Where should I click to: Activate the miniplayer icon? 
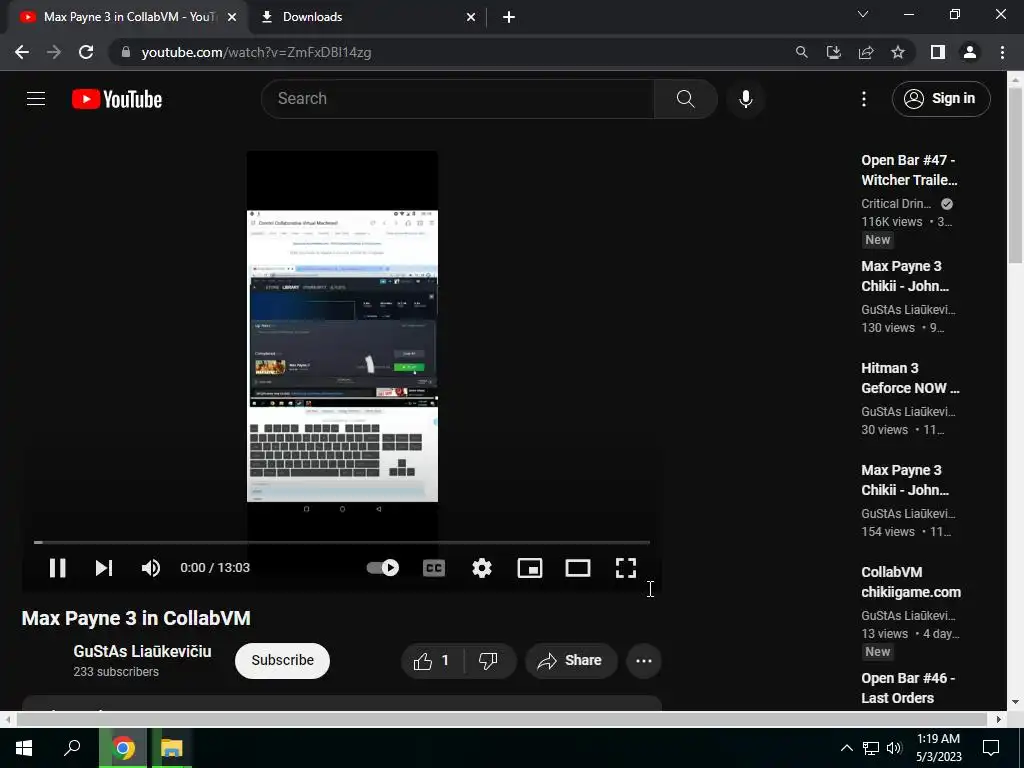530,568
